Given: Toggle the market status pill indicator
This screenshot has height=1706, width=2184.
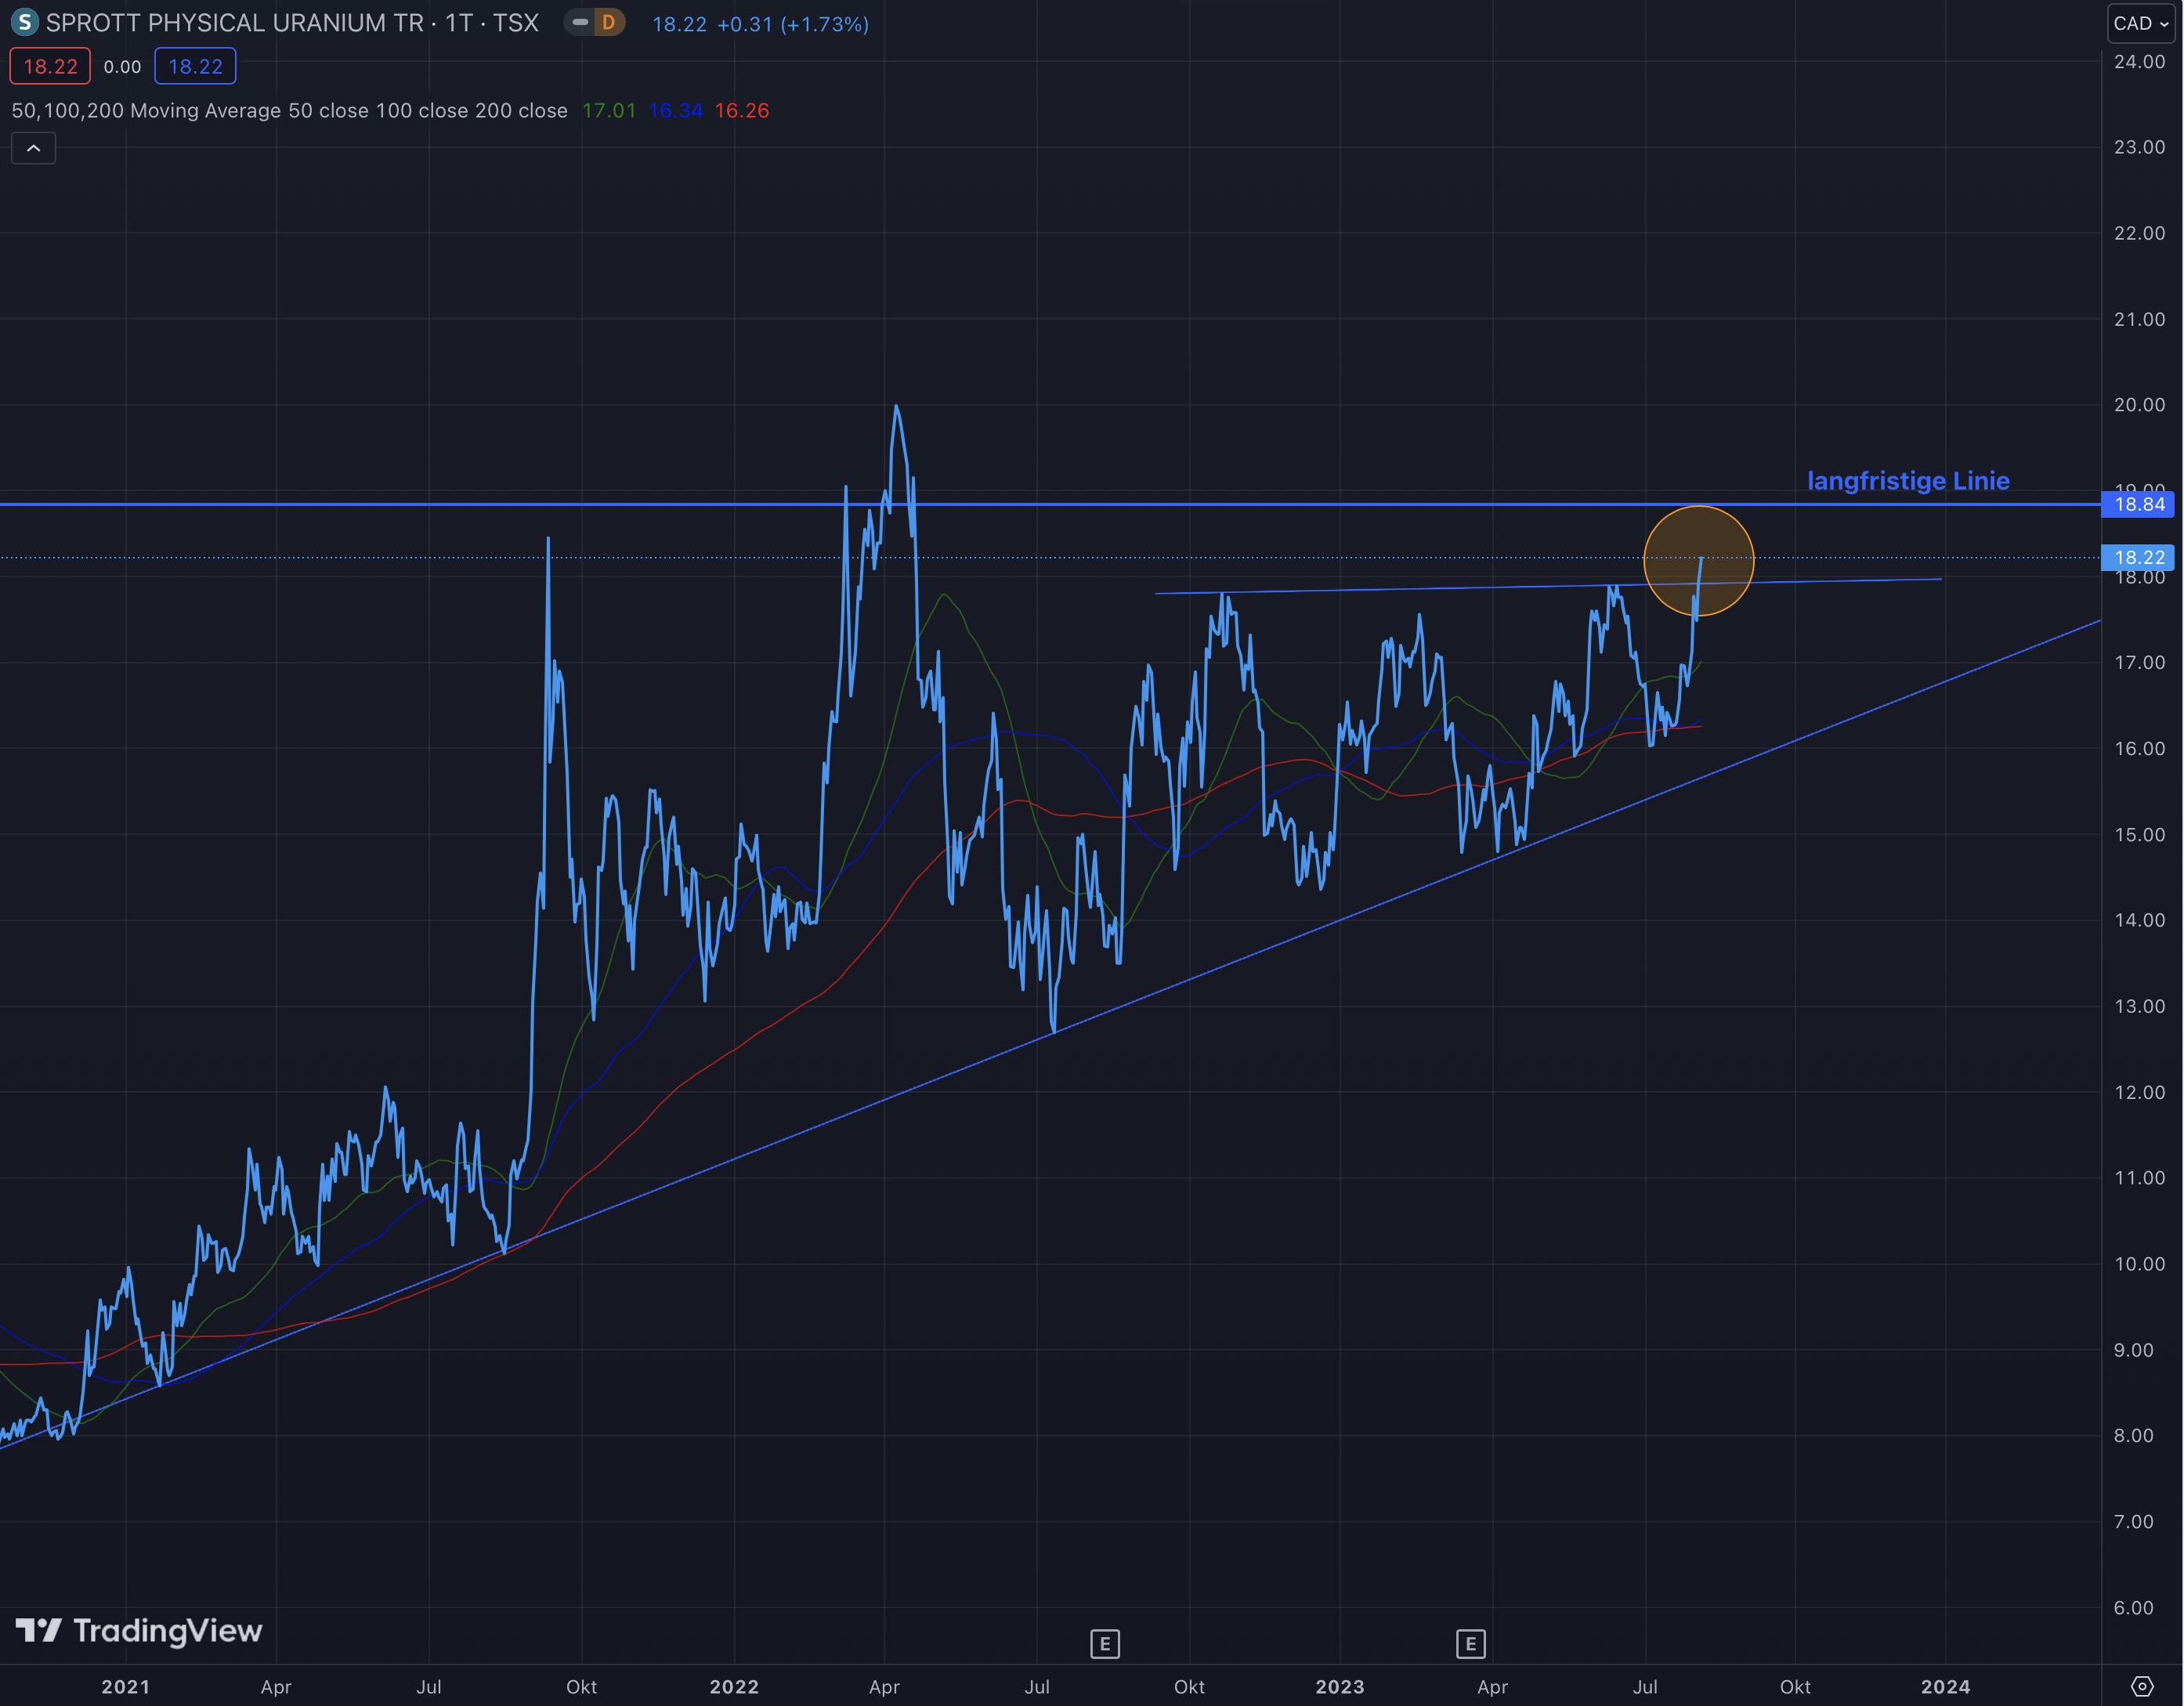Looking at the screenshot, I should coord(580,22).
